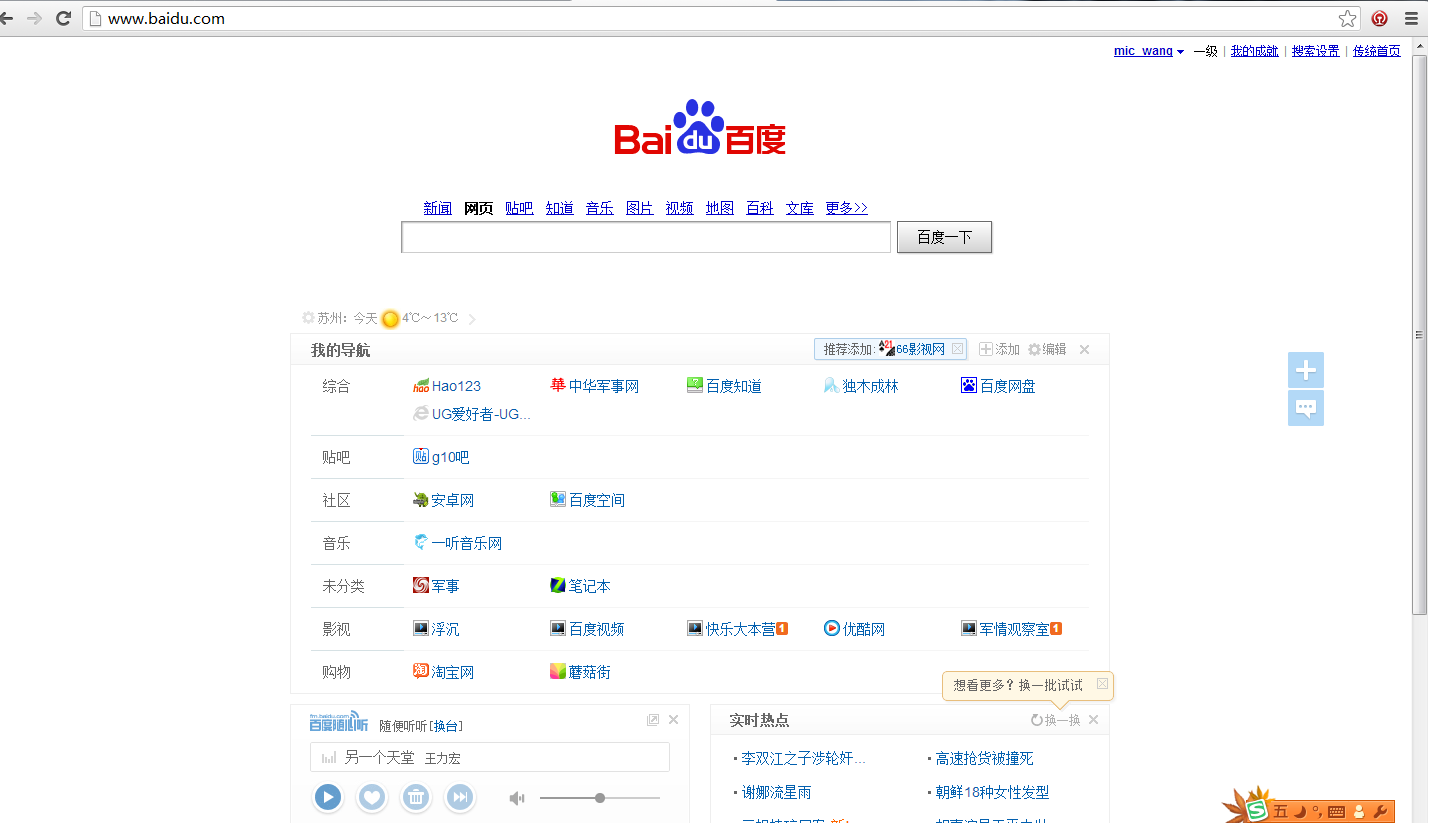Switch to 知道 search tab
This screenshot has width=1435, height=823.
[x=560, y=208]
